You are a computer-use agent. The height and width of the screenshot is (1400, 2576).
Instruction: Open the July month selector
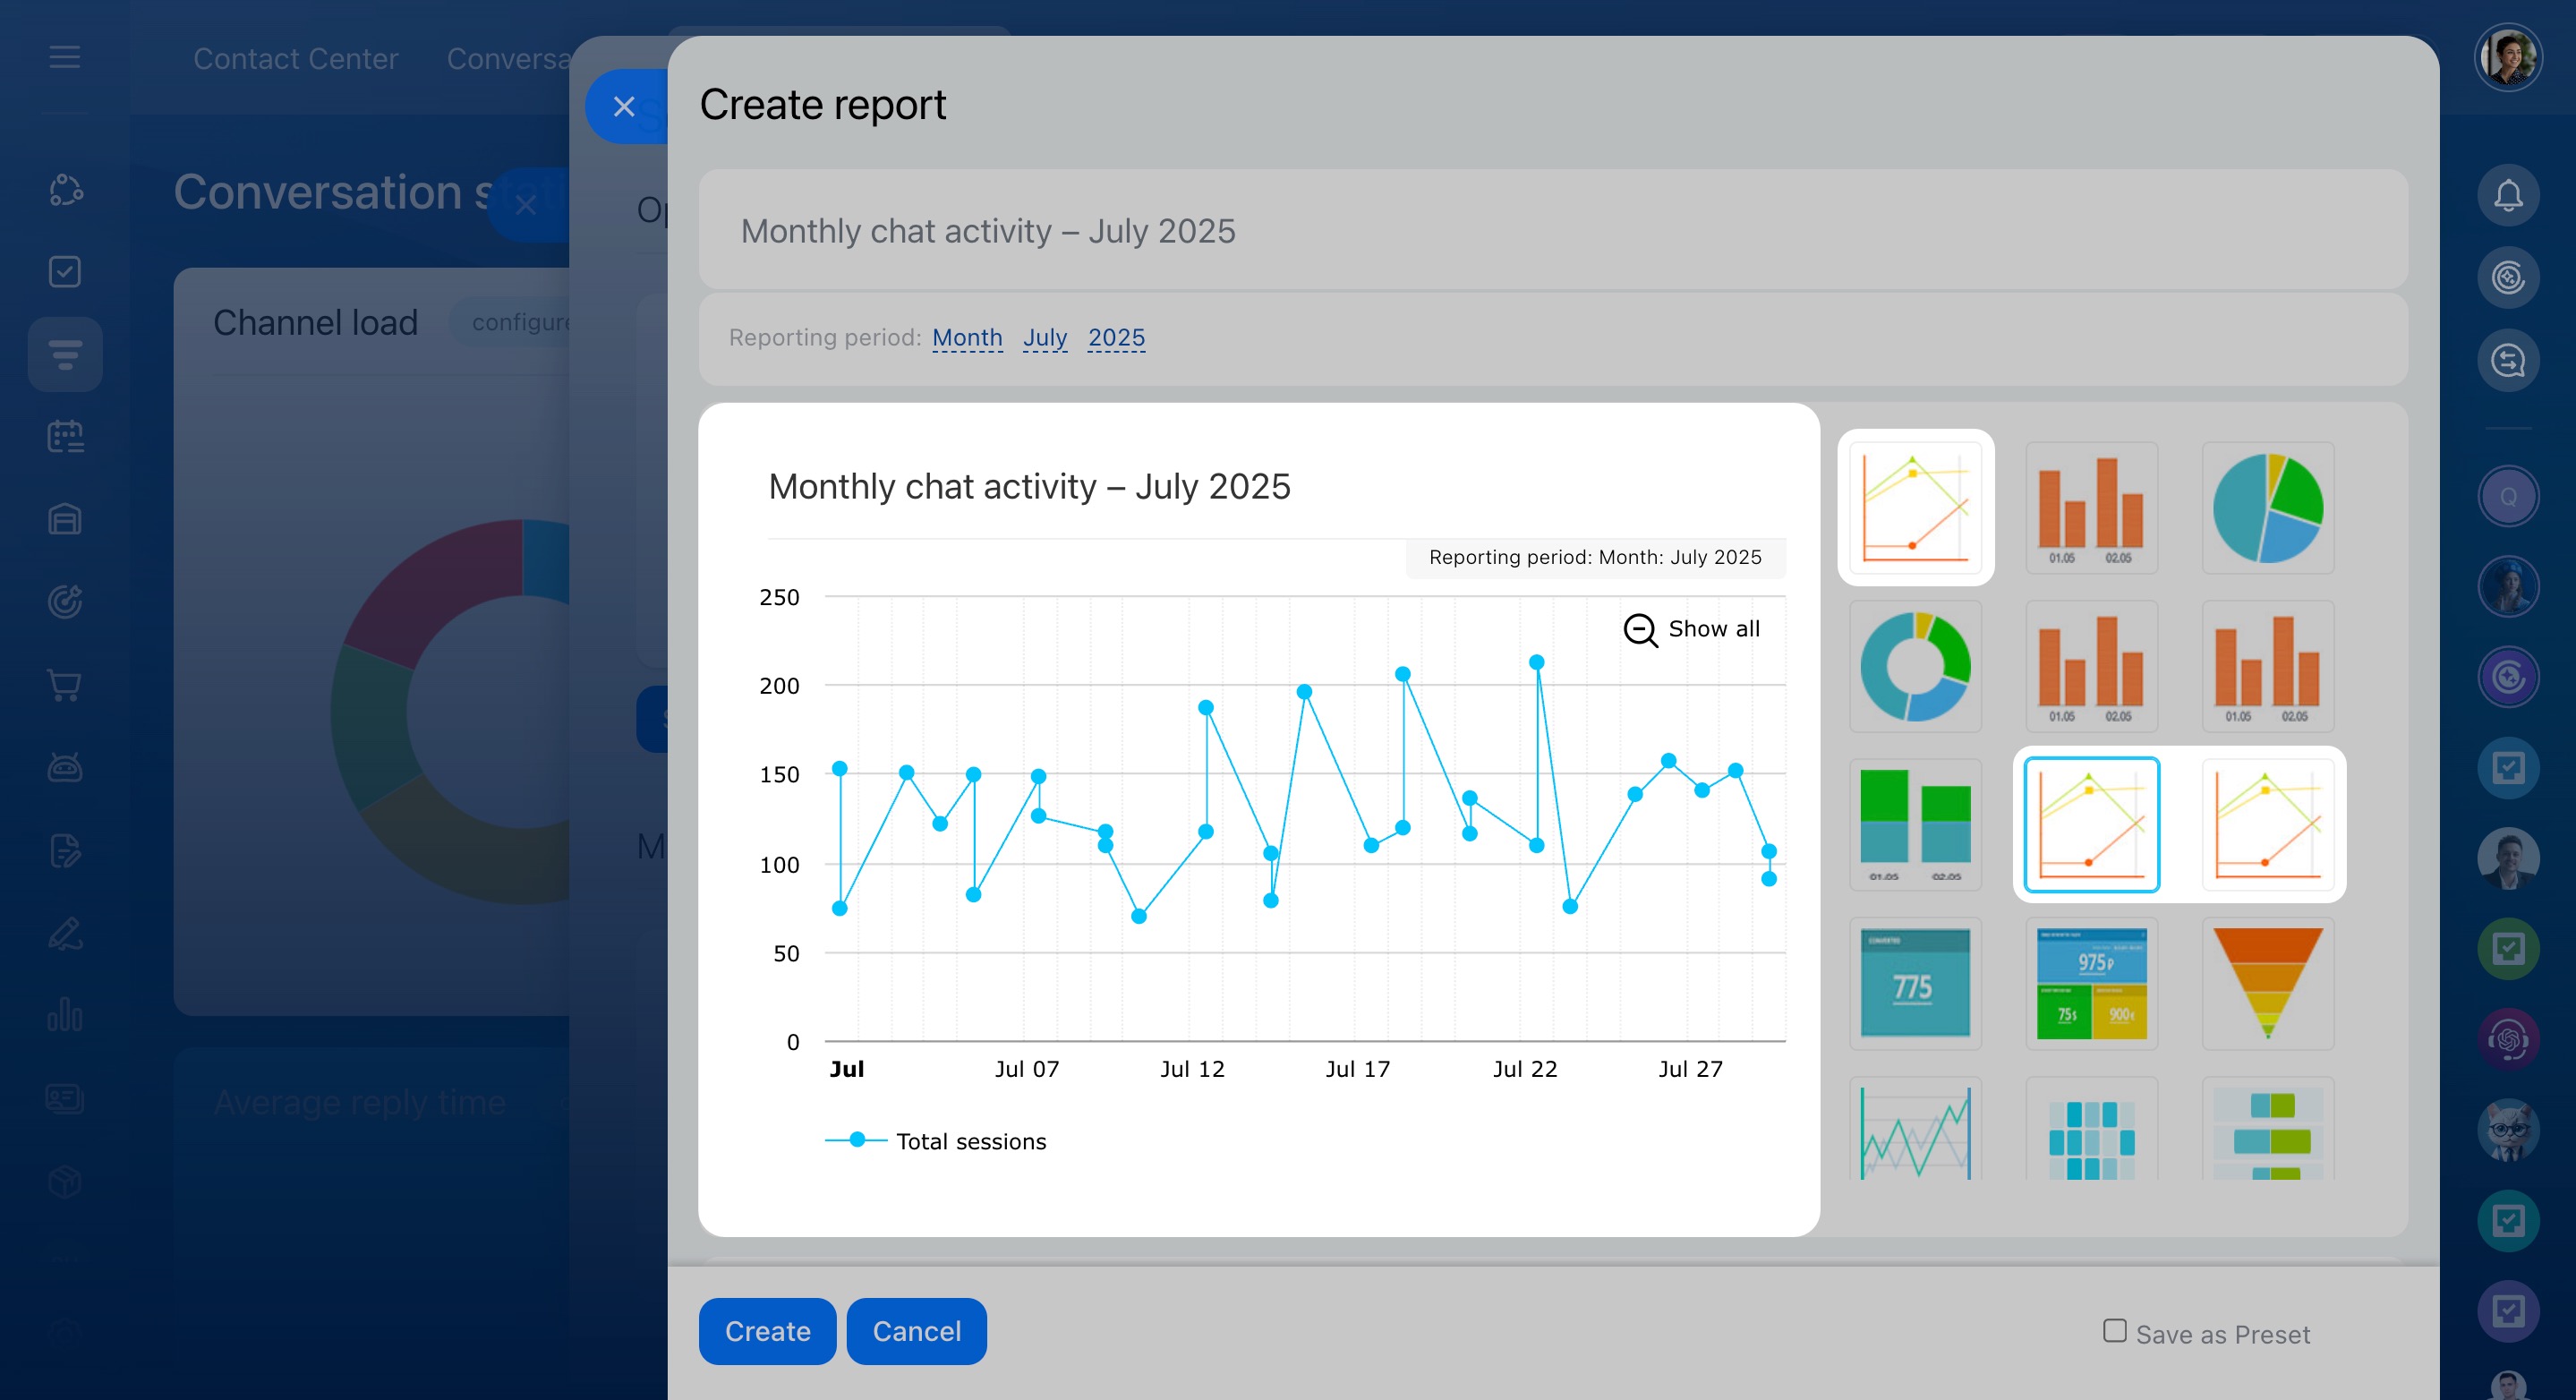tap(1044, 338)
